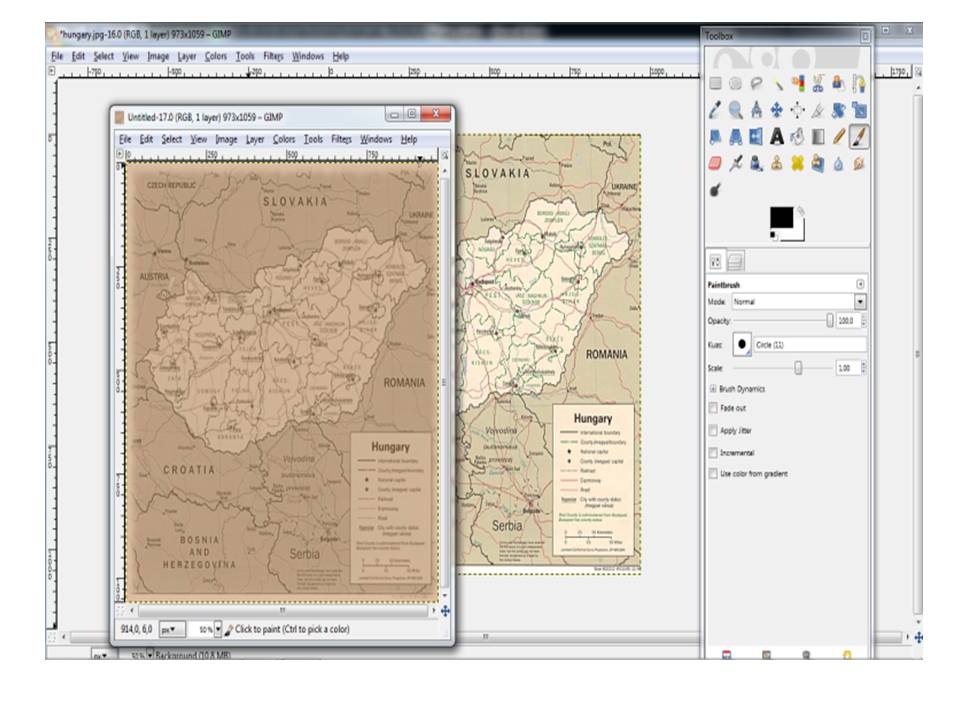The height and width of the screenshot is (720, 960).
Task: Open the Tools menu in hungary.jpg window
Action: (245, 56)
